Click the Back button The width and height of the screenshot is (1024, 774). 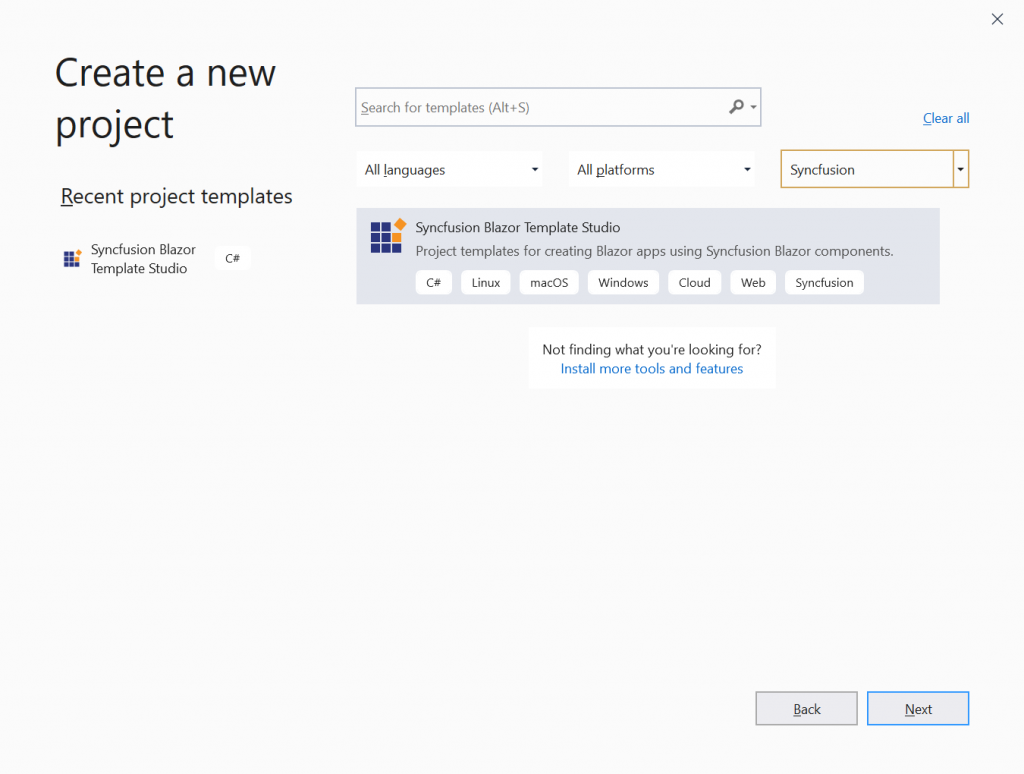coord(806,708)
